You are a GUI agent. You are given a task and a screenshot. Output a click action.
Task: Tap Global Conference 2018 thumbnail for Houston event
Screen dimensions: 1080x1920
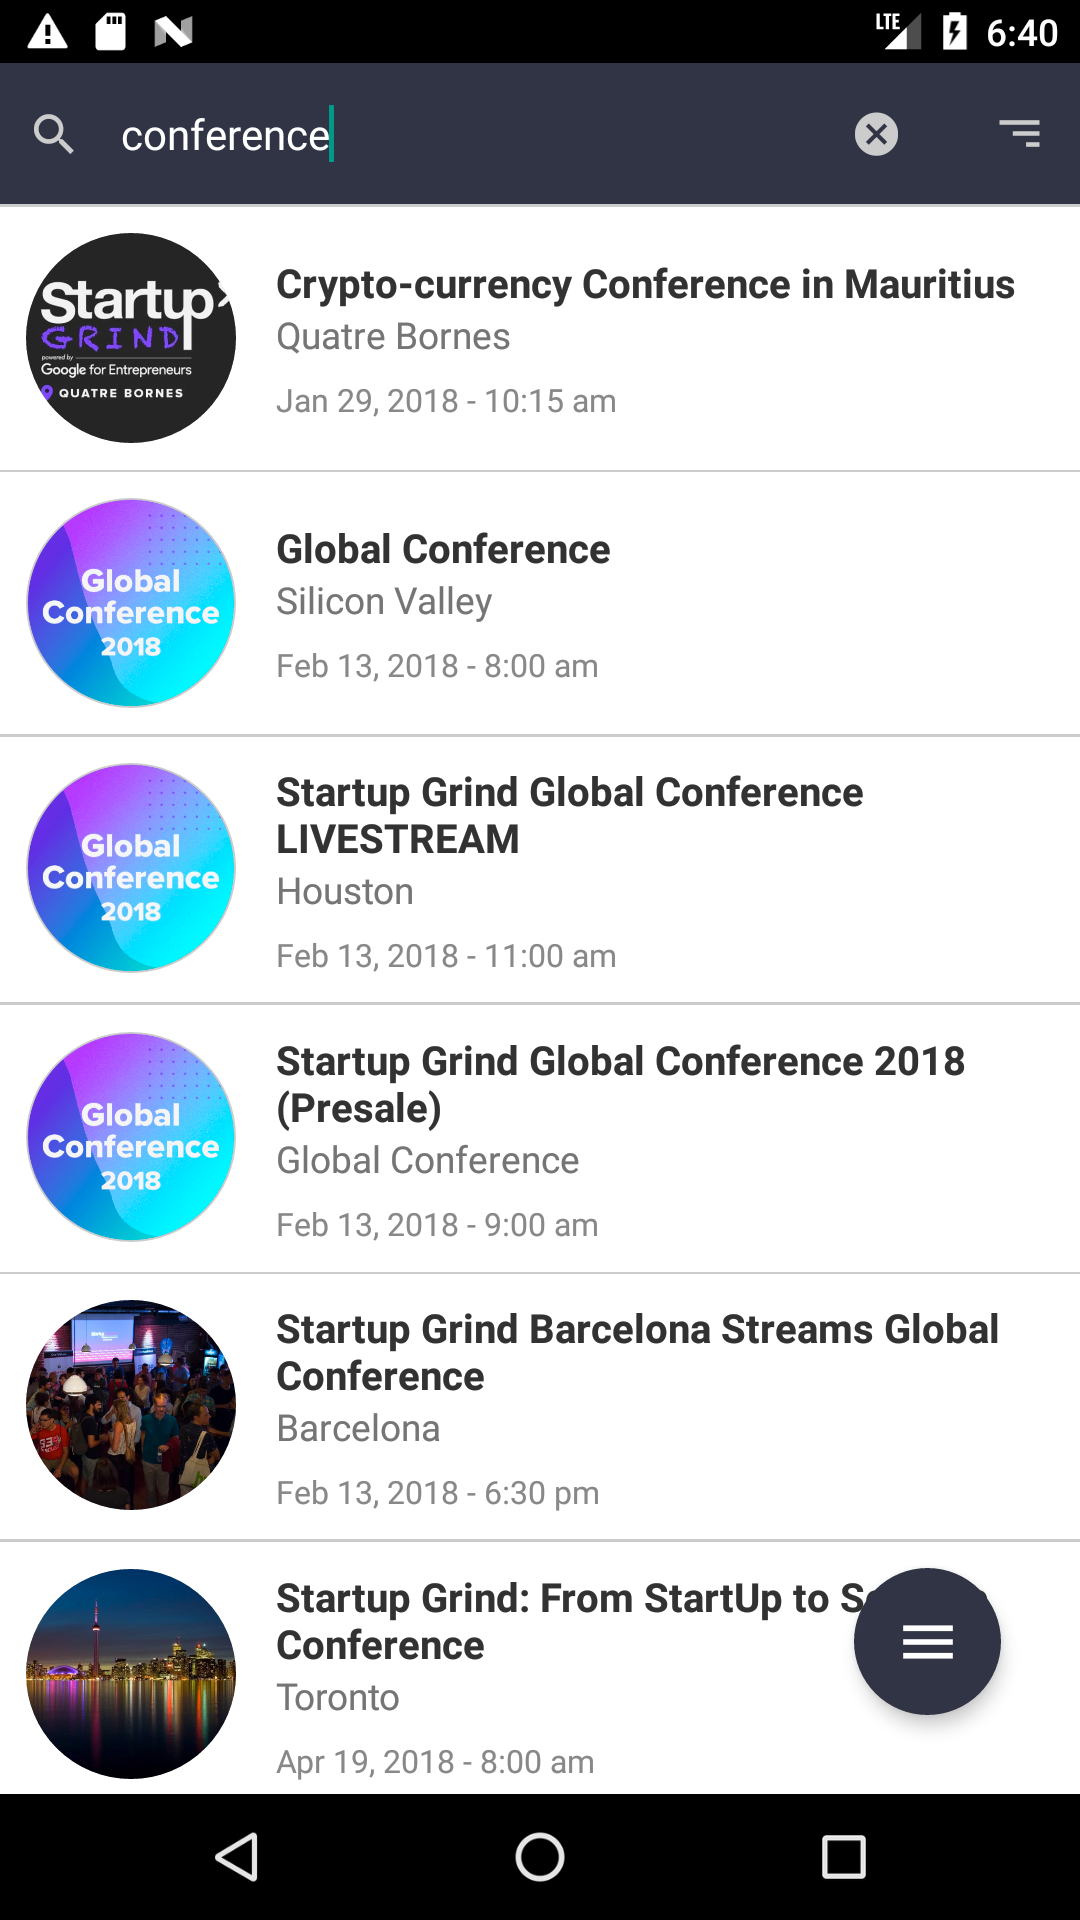[131, 868]
